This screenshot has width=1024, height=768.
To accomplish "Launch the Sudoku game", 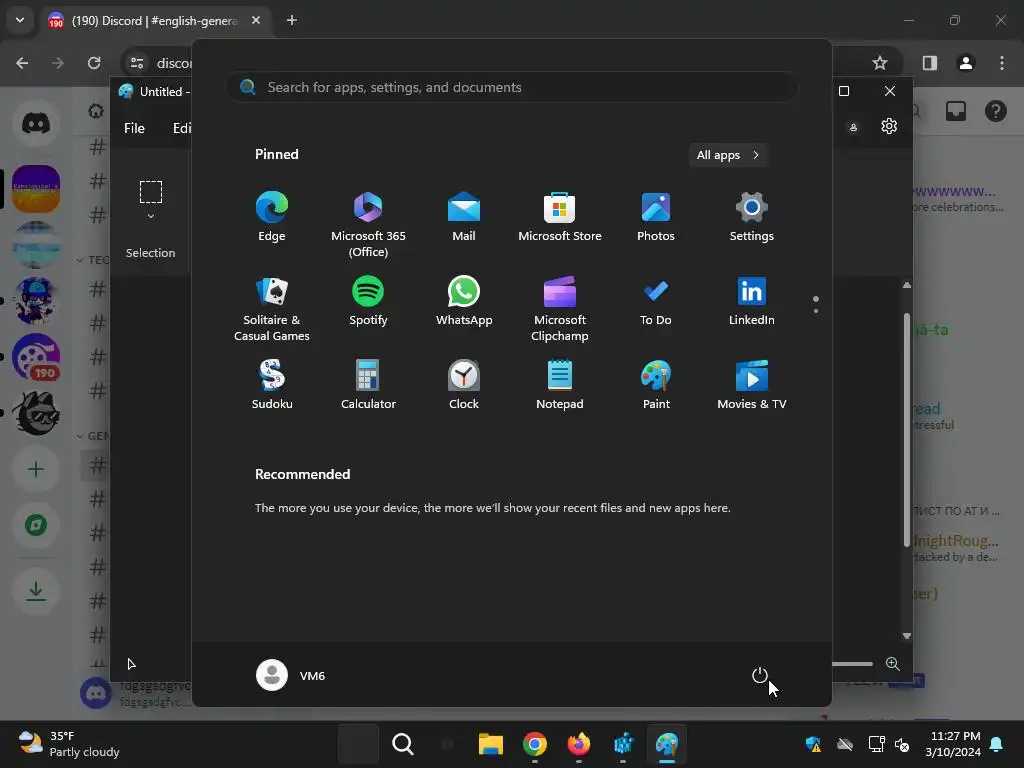I will 272,385.
